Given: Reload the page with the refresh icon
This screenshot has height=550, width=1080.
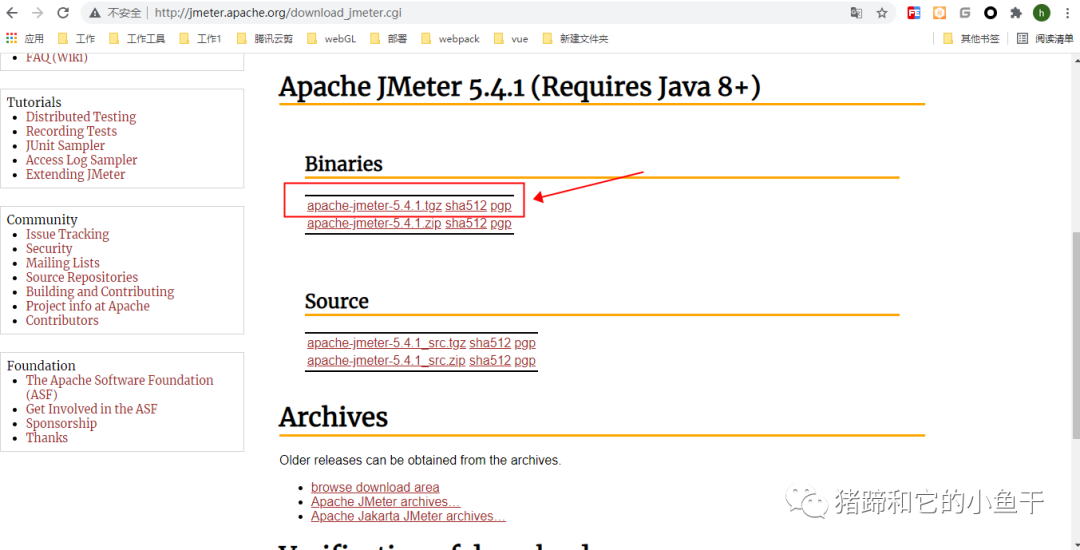Looking at the screenshot, I should tap(63, 13).
